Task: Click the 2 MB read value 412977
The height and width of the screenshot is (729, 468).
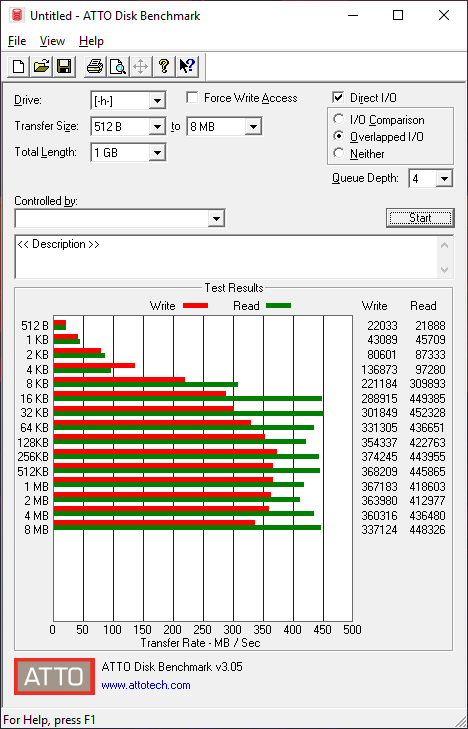Action: pyautogui.click(x=427, y=501)
